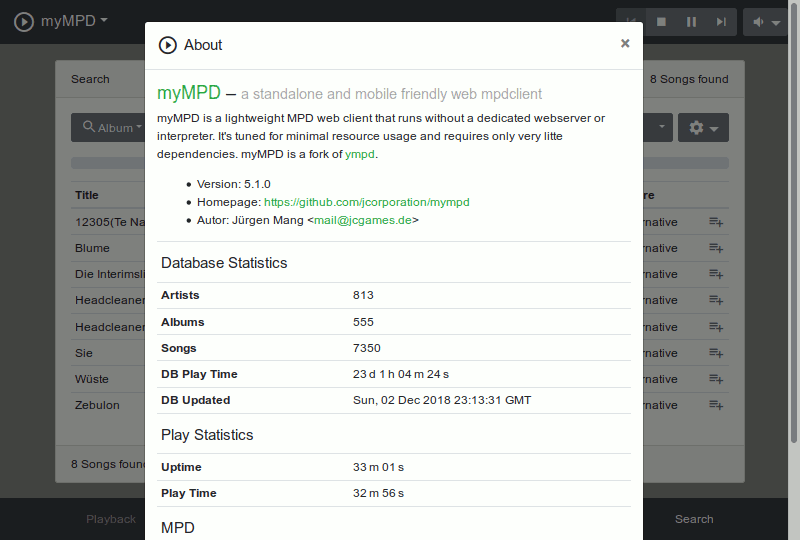The width and height of the screenshot is (800, 540).
Task: Switch to the Playback tab
Action: coord(111,519)
